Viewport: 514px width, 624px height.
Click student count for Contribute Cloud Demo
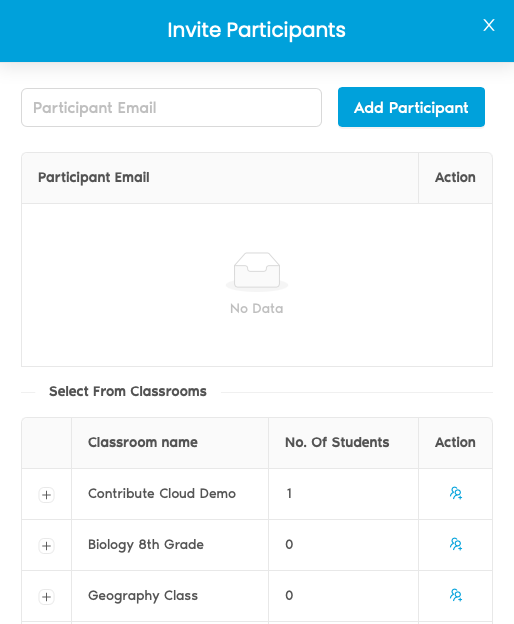[289, 493]
